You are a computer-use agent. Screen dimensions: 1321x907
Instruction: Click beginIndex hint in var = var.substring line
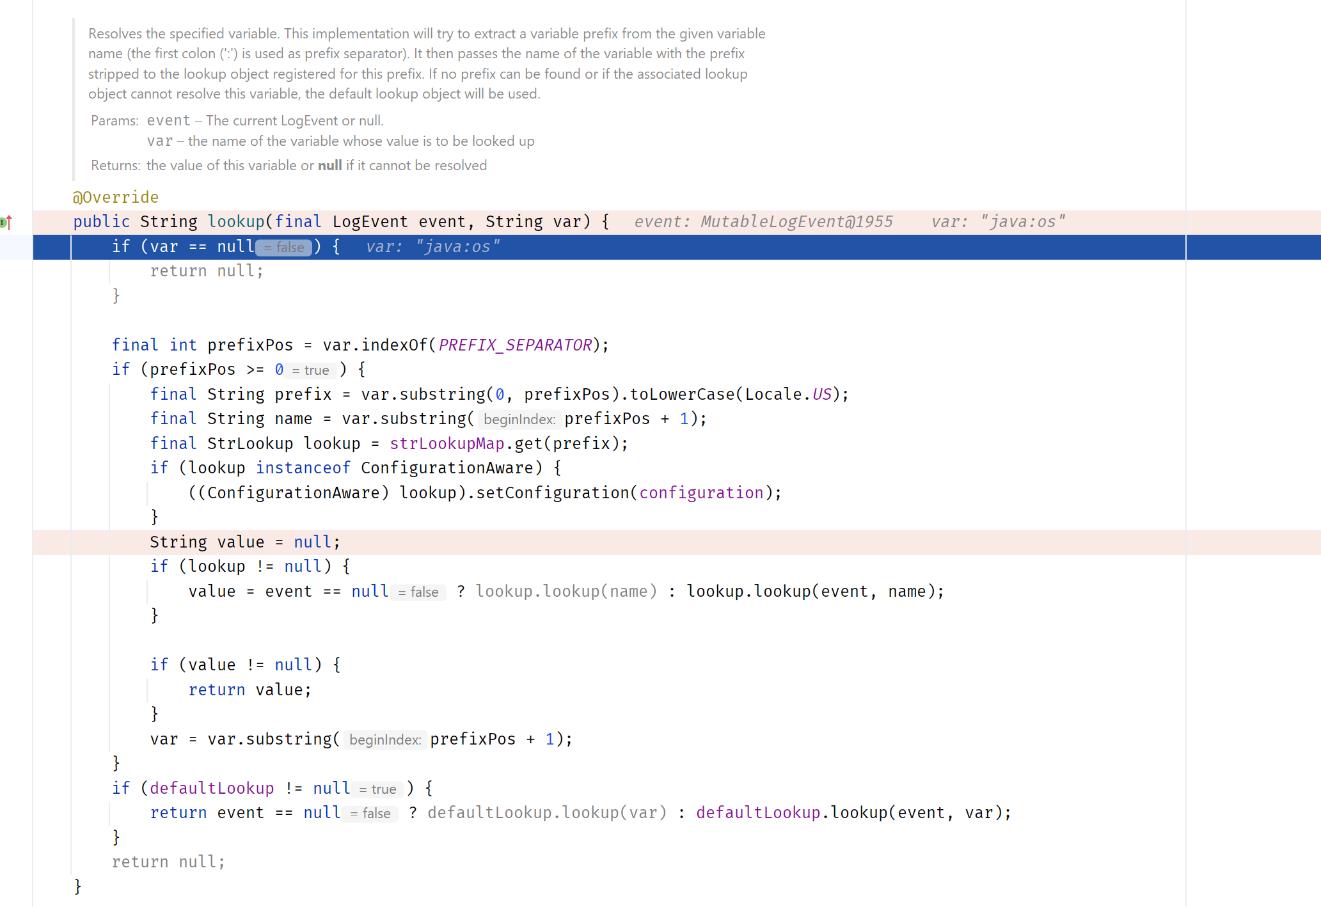[385, 740]
